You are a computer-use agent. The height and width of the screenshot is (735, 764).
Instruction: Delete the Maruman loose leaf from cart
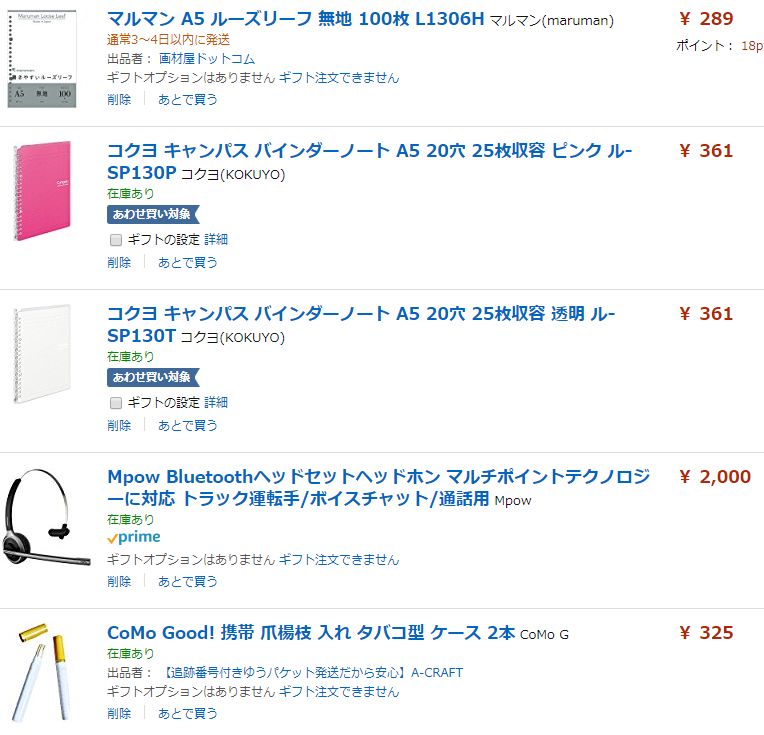point(119,99)
